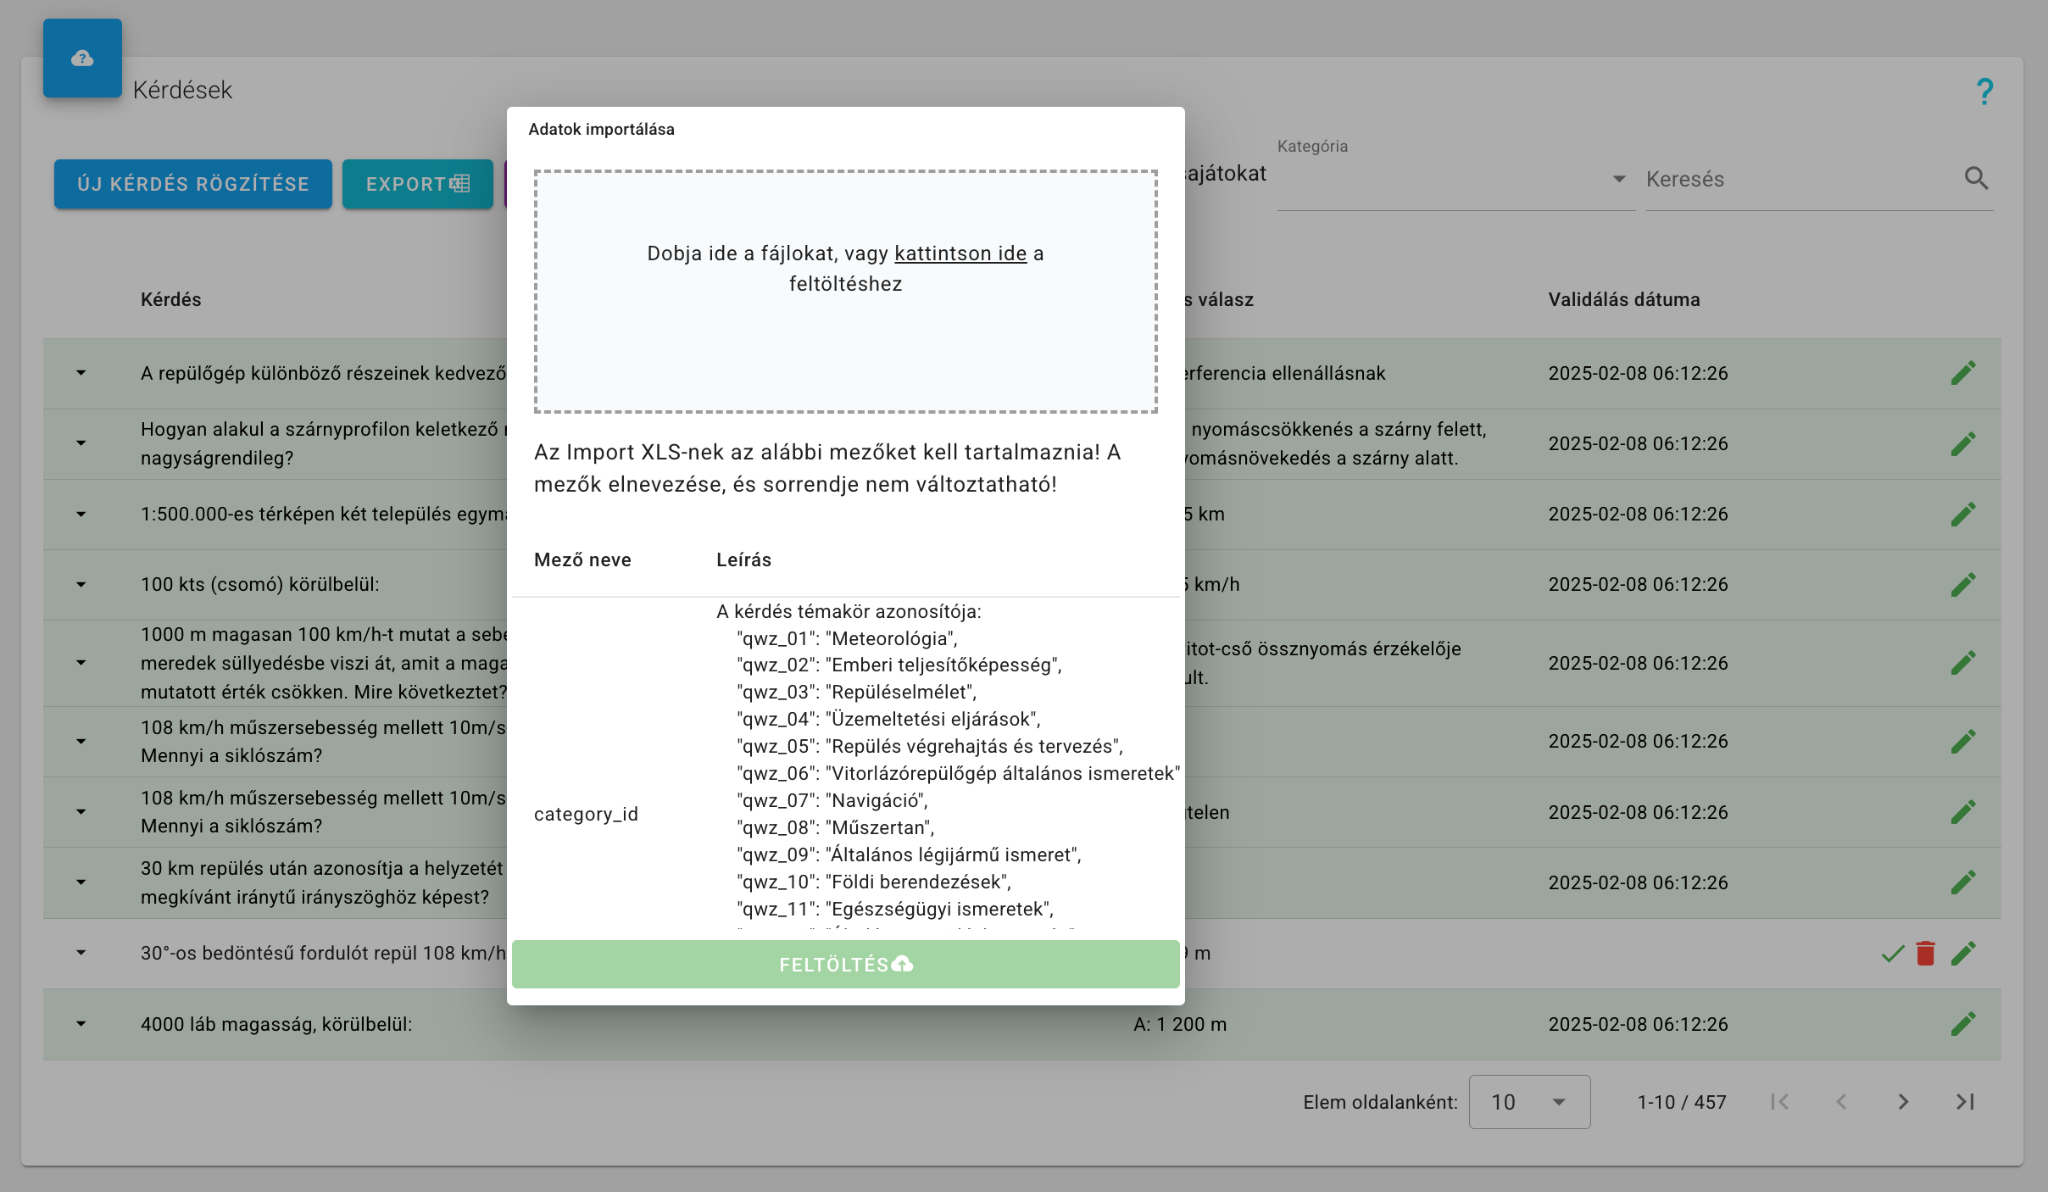
Task: Click the pencil icon in the first row
Action: click(1963, 373)
